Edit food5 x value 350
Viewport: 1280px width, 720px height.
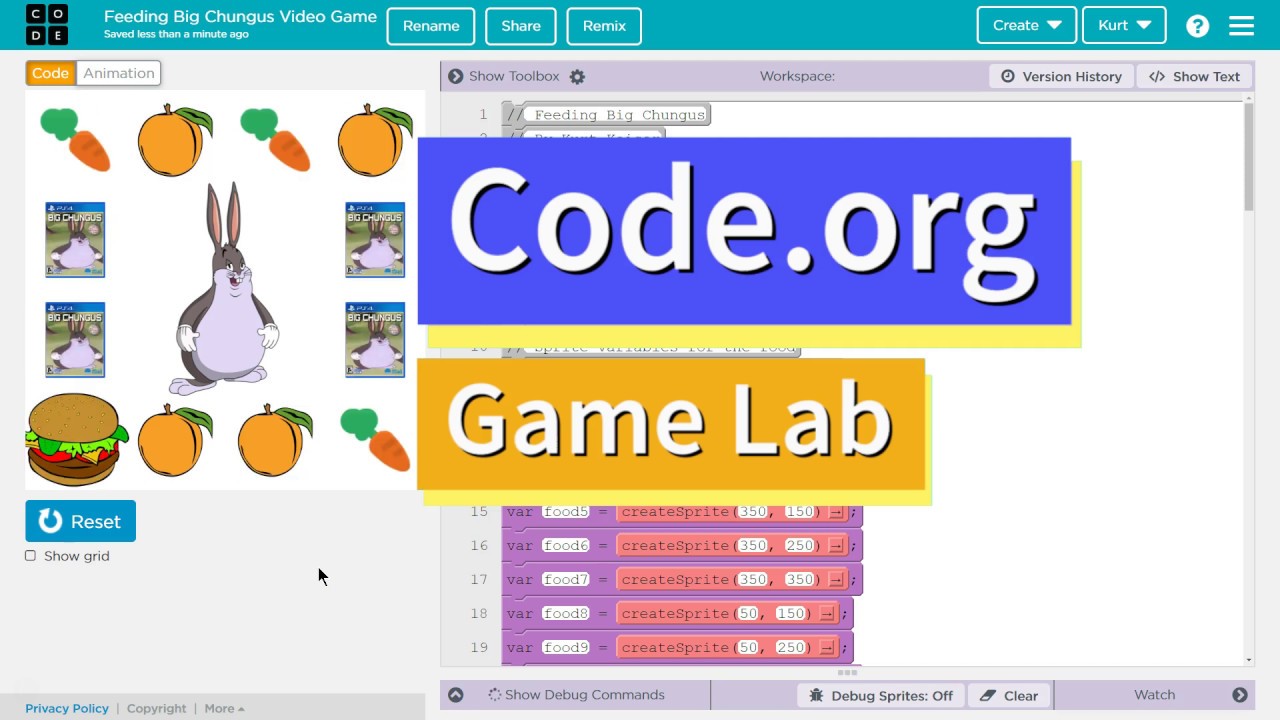click(x=753, y=512)
